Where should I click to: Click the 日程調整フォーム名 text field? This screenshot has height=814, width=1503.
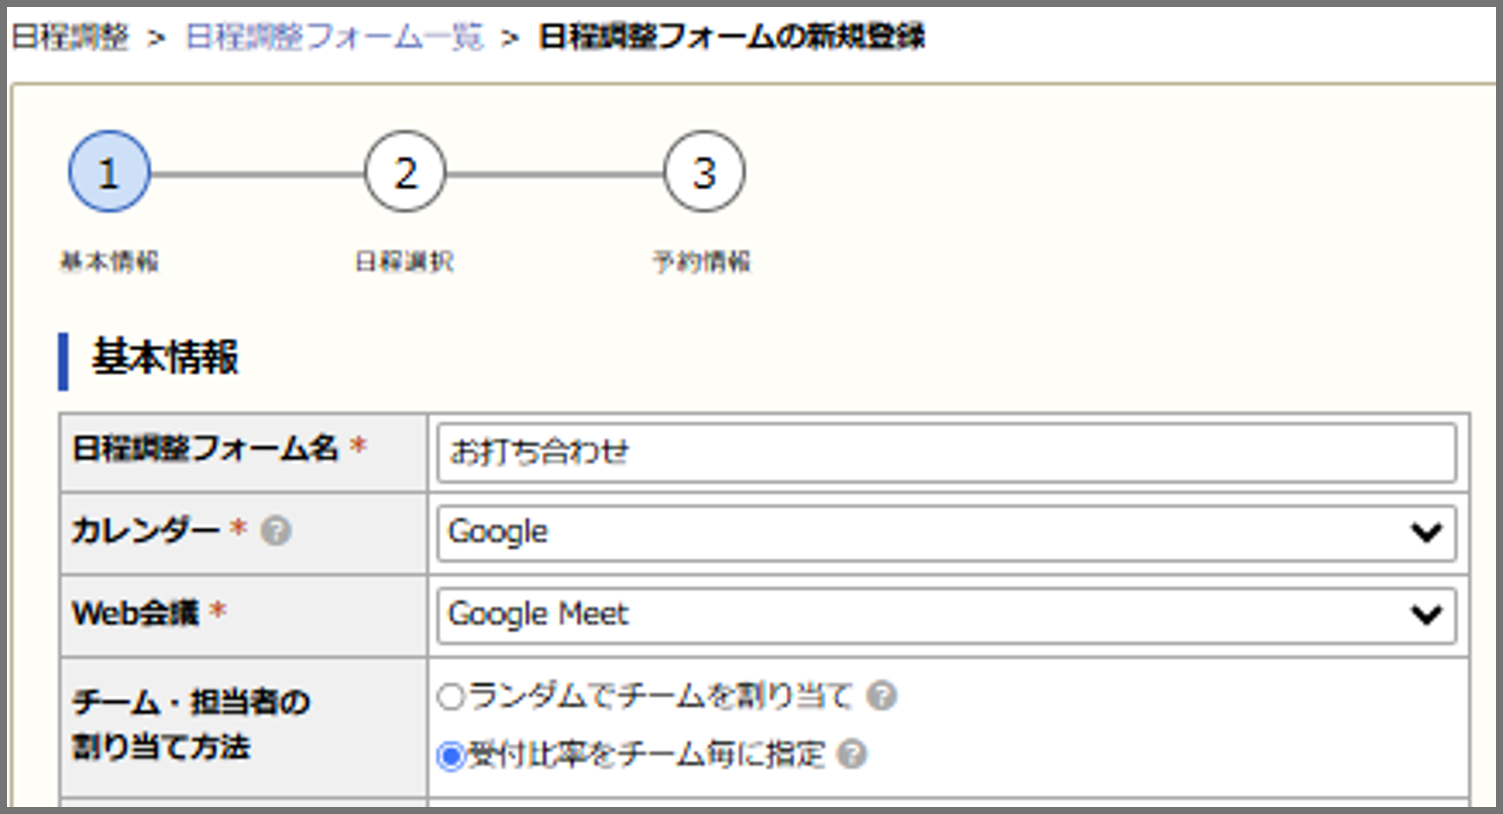coord(946,452)
